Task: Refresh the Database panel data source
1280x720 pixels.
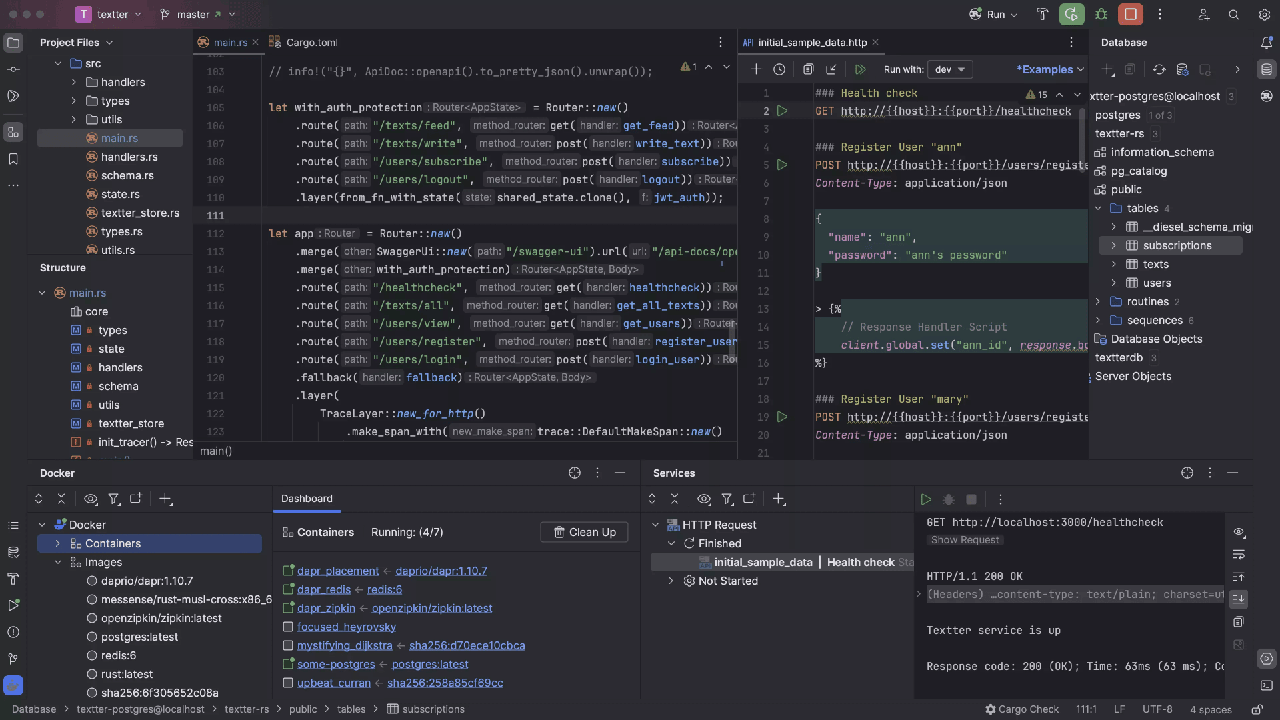Action: pyautogui.click(x=1159, y=69)
